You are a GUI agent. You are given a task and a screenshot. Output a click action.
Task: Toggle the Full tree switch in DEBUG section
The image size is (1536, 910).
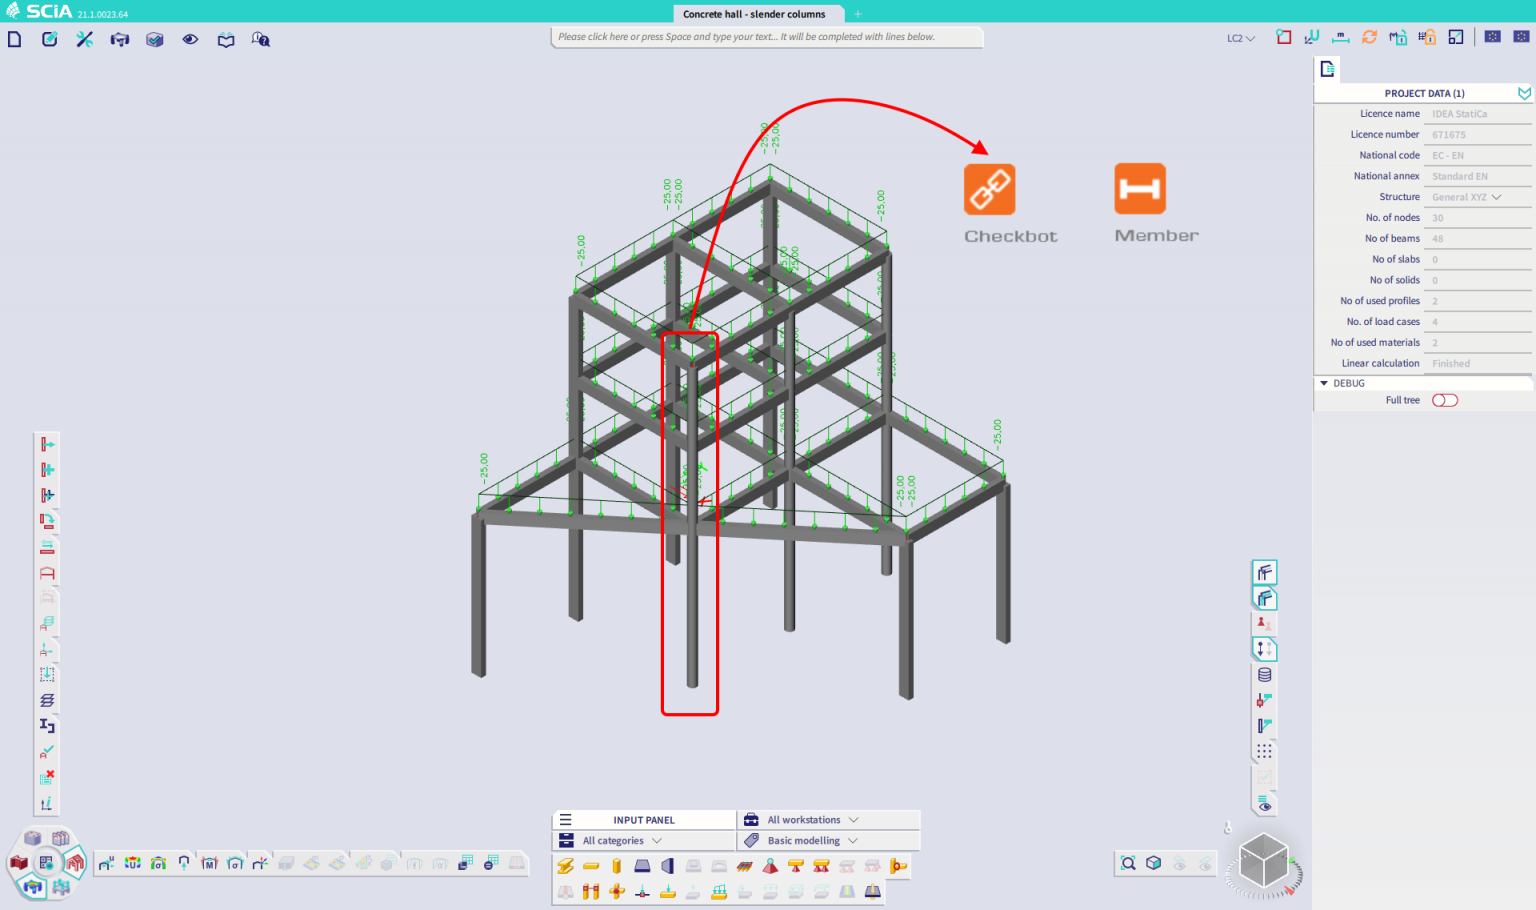[1444, 399]
